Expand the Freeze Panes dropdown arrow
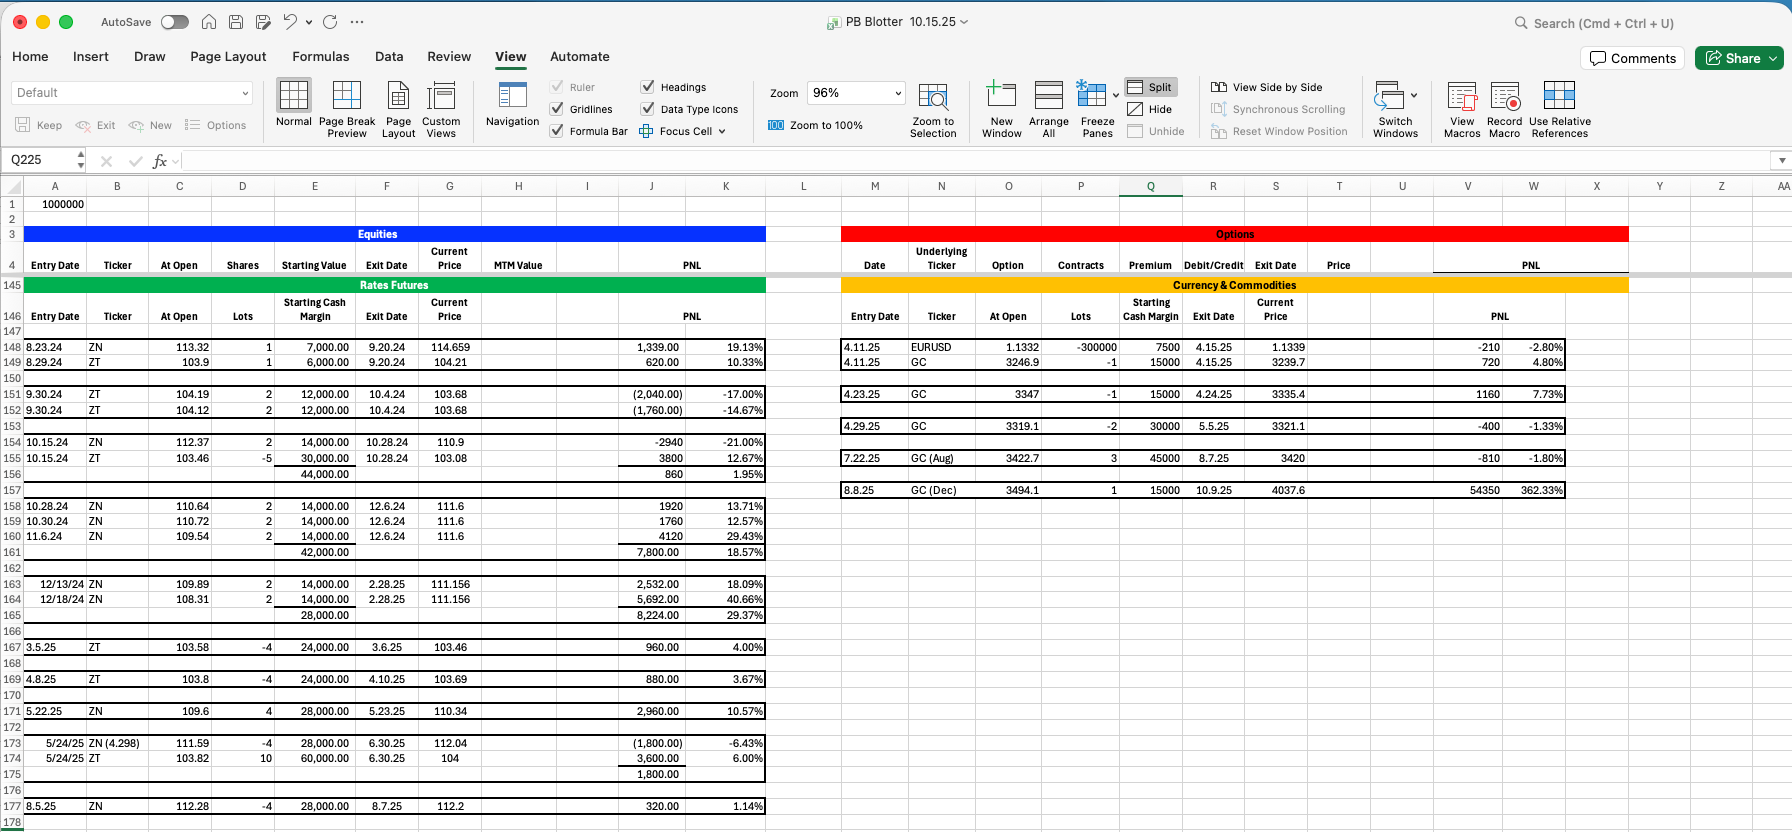Image resolution: width=1792 pixels, height=832 pixels. pos(1116,96)
